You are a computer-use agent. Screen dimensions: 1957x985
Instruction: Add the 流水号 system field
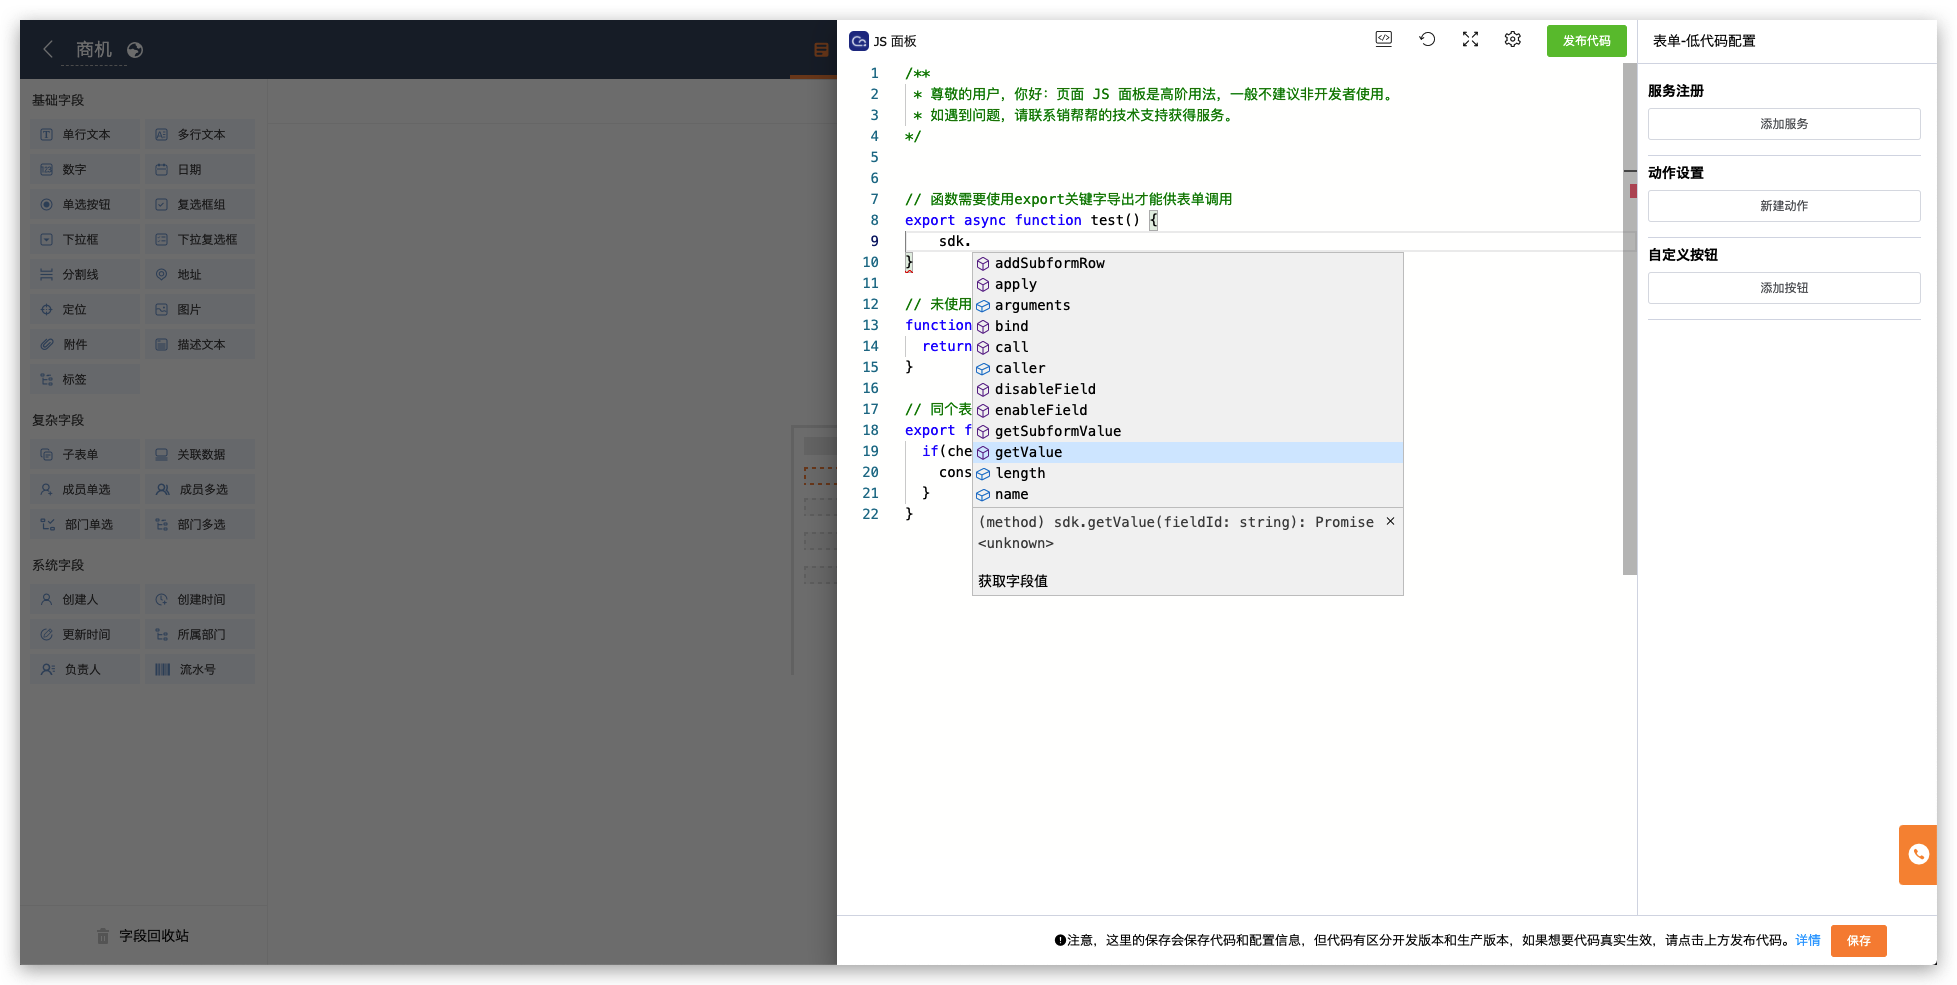click(x=199, y=668)
